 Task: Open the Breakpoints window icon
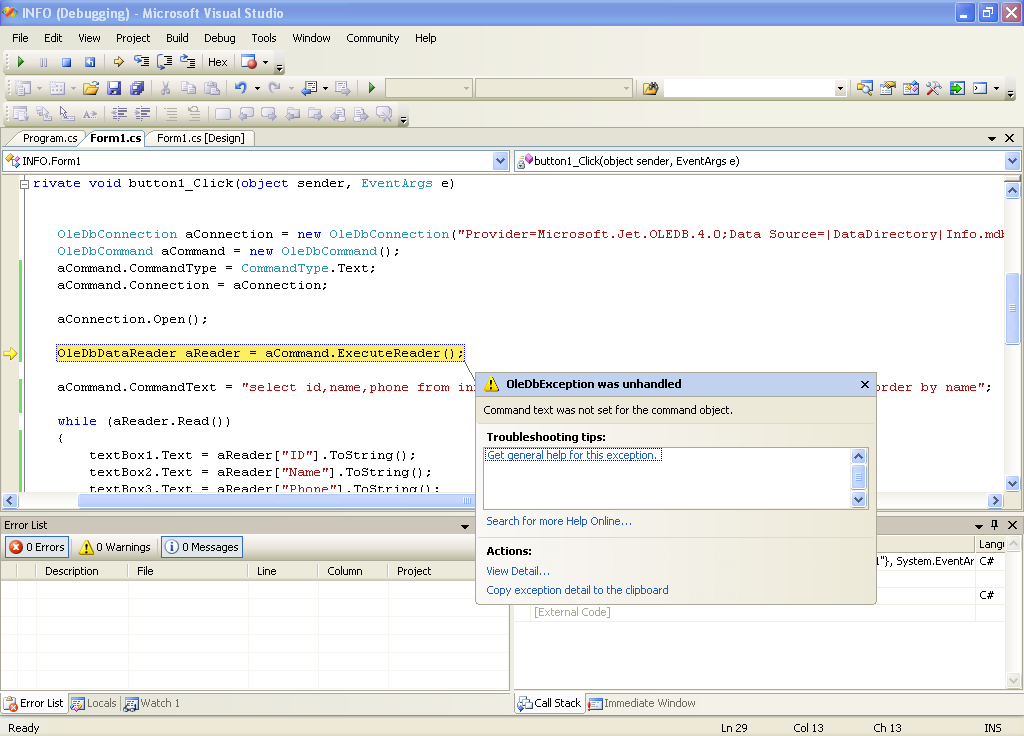(x=249, y=62)
